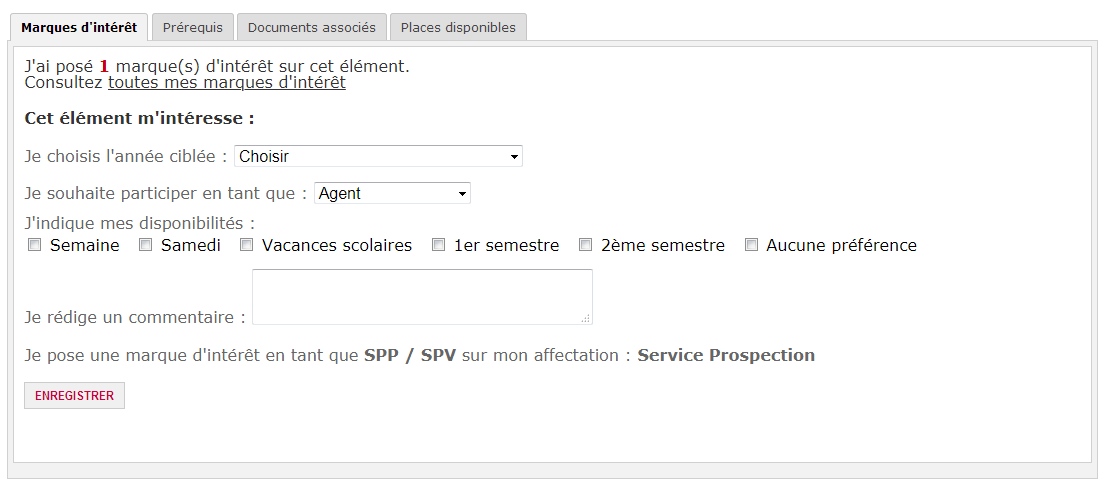This screenshot has width=1109, height=486.
Task: Open the Documents associés tab
Action: click(x=312, y=28)
